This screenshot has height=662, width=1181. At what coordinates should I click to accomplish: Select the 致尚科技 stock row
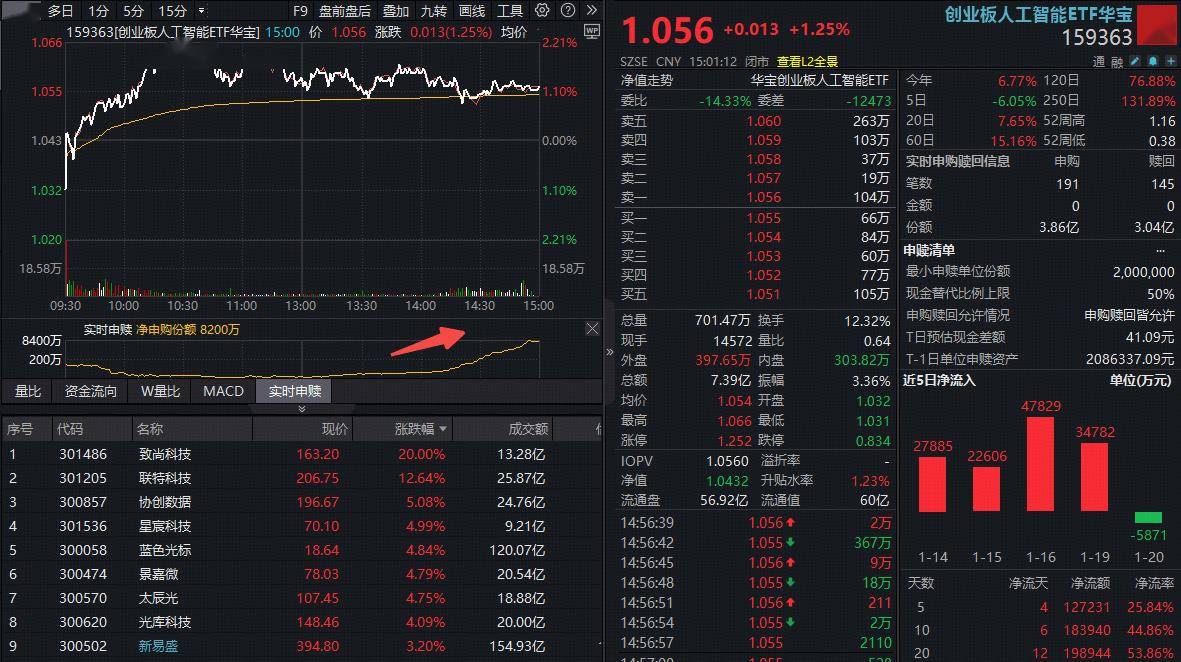(165, 454)
